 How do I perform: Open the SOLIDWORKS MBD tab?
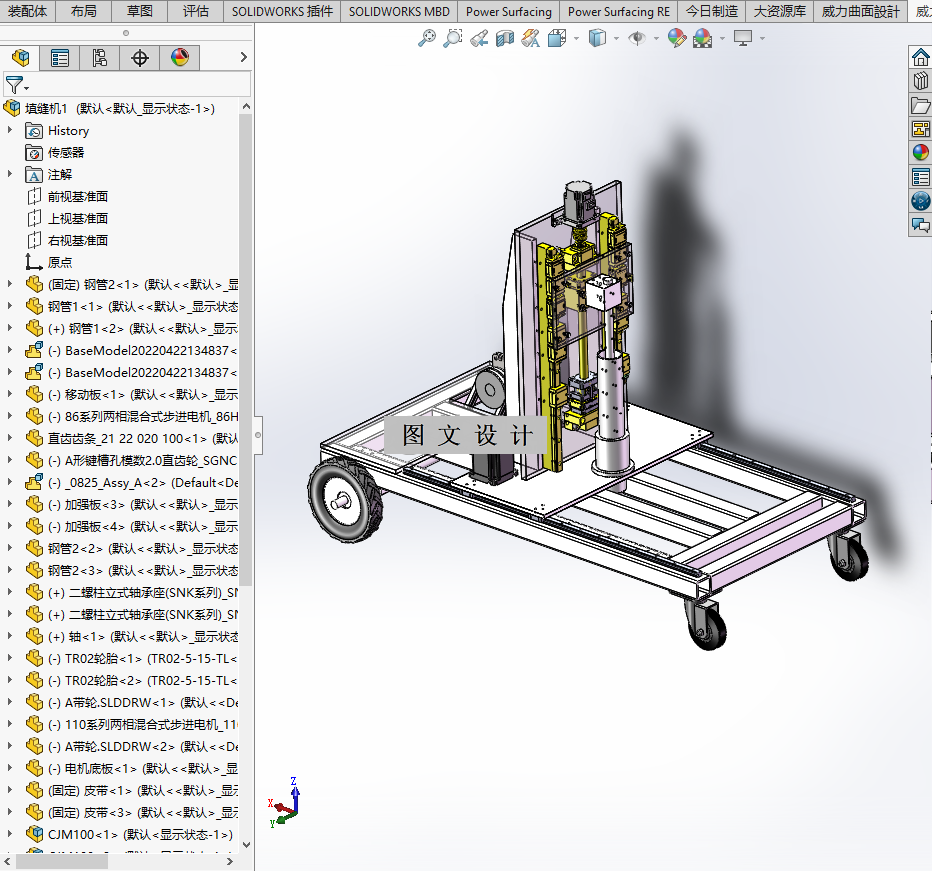click(x=399, y=11)
